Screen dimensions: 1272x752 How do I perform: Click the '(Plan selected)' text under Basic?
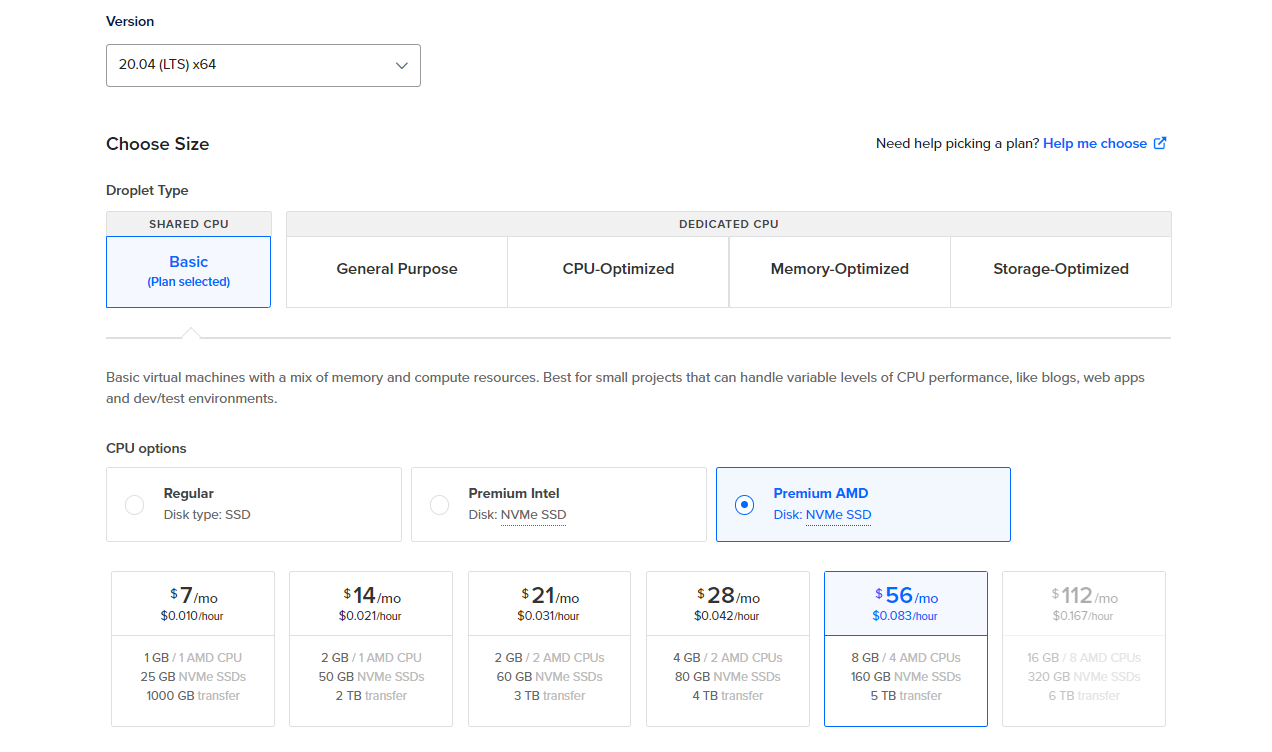[x=188, y=282]
